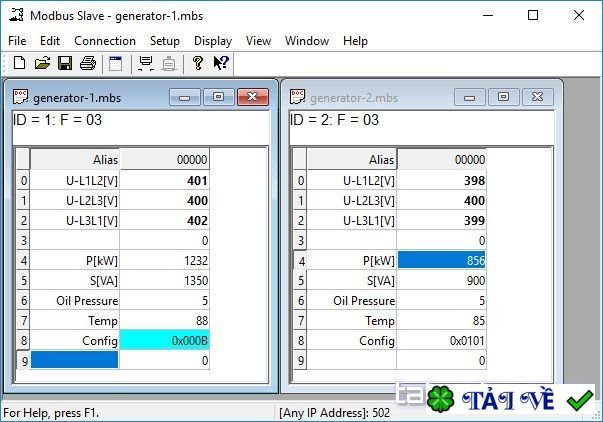Click the "ID = 1: F = 03" text

pyautogui.click(x=57, y=120)
